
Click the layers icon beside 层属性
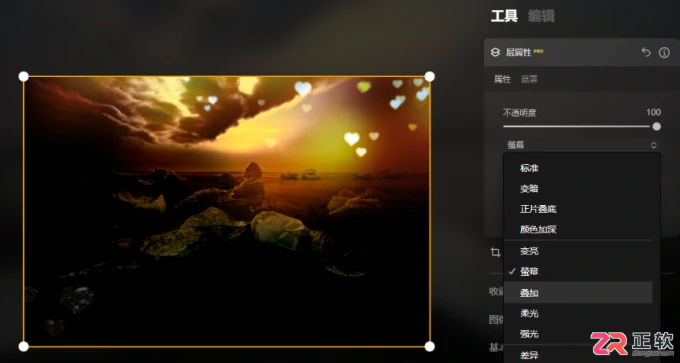pyautogui.click(x=495, y=52)
